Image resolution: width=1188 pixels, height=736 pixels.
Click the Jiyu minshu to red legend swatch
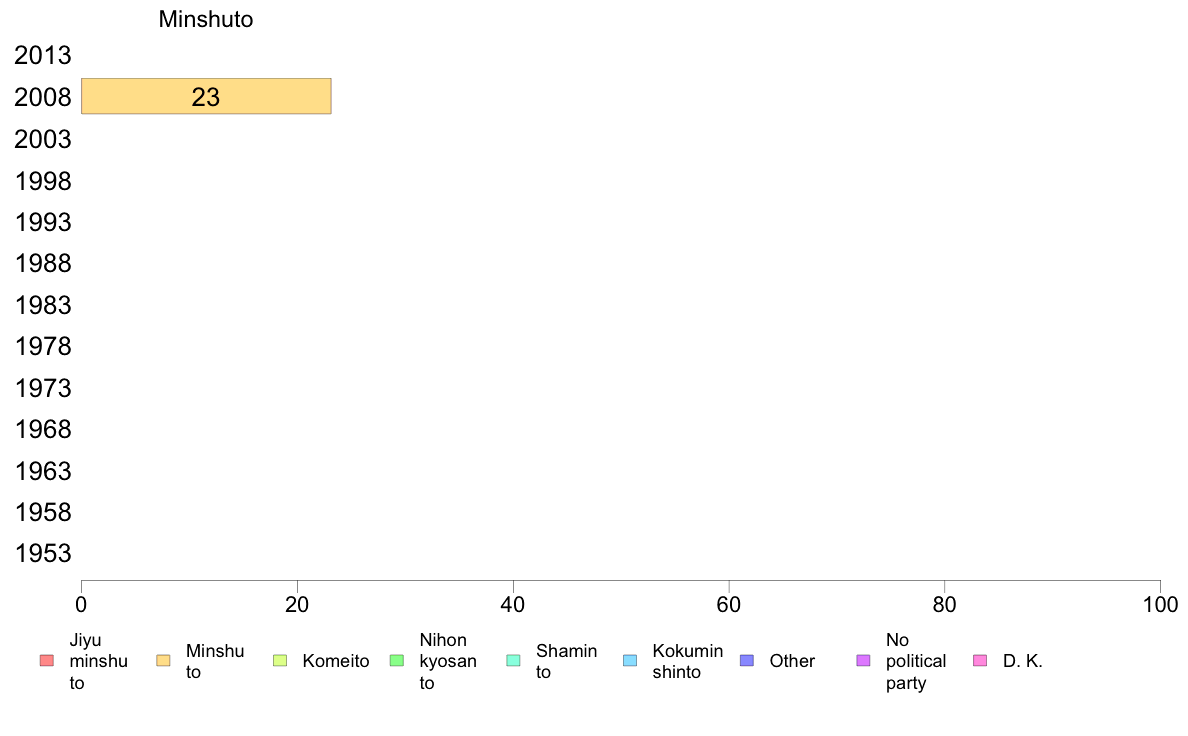coord(47,661)
